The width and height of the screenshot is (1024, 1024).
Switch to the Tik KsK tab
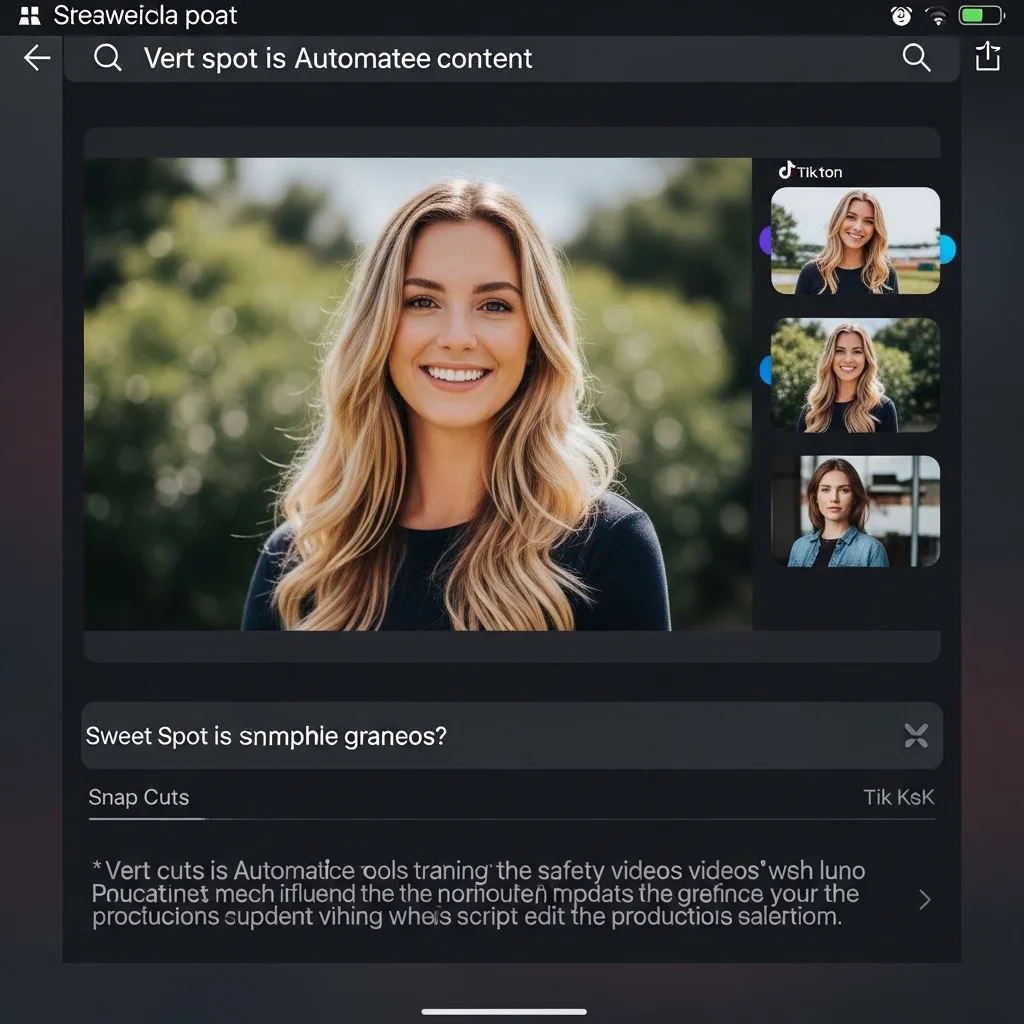pos(898,797)
